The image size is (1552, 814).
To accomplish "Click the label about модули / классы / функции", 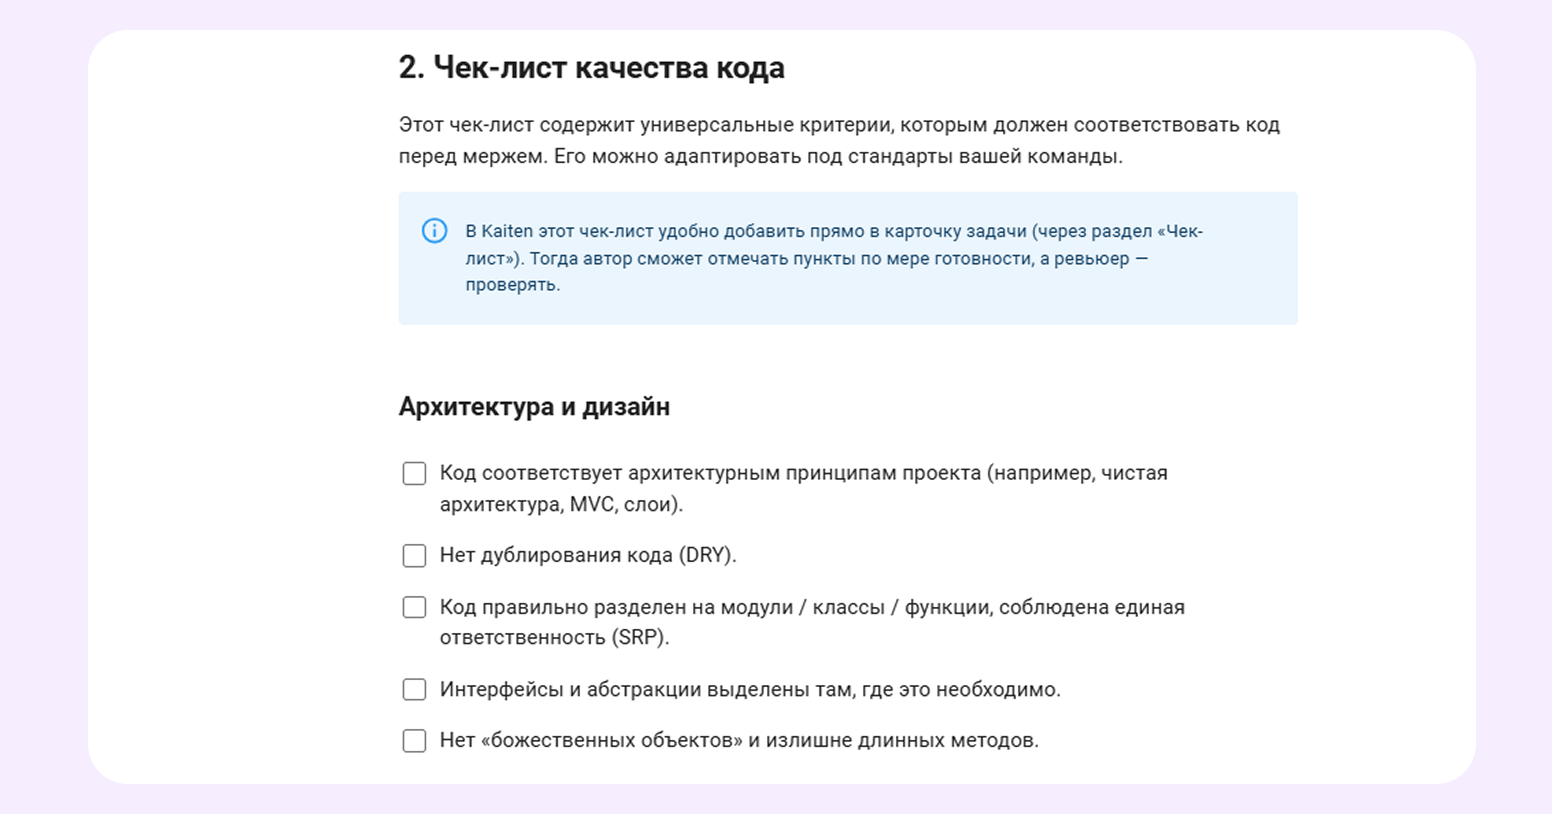I will [x=811, y=607].
